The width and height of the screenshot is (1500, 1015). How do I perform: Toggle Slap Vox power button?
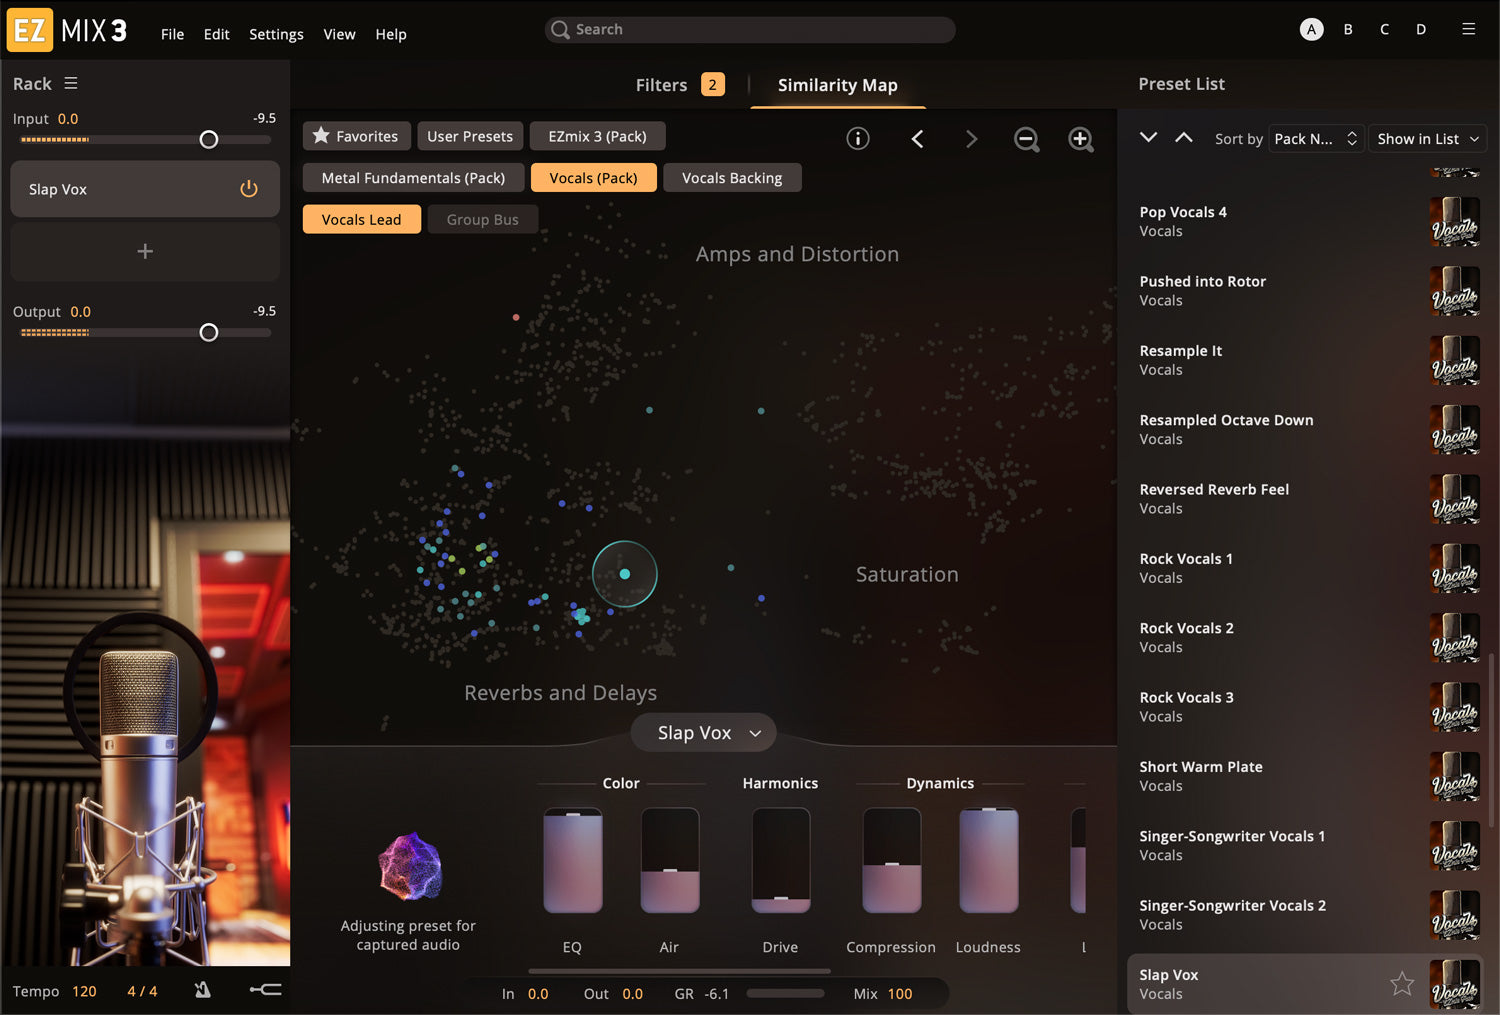pos(249,189)
